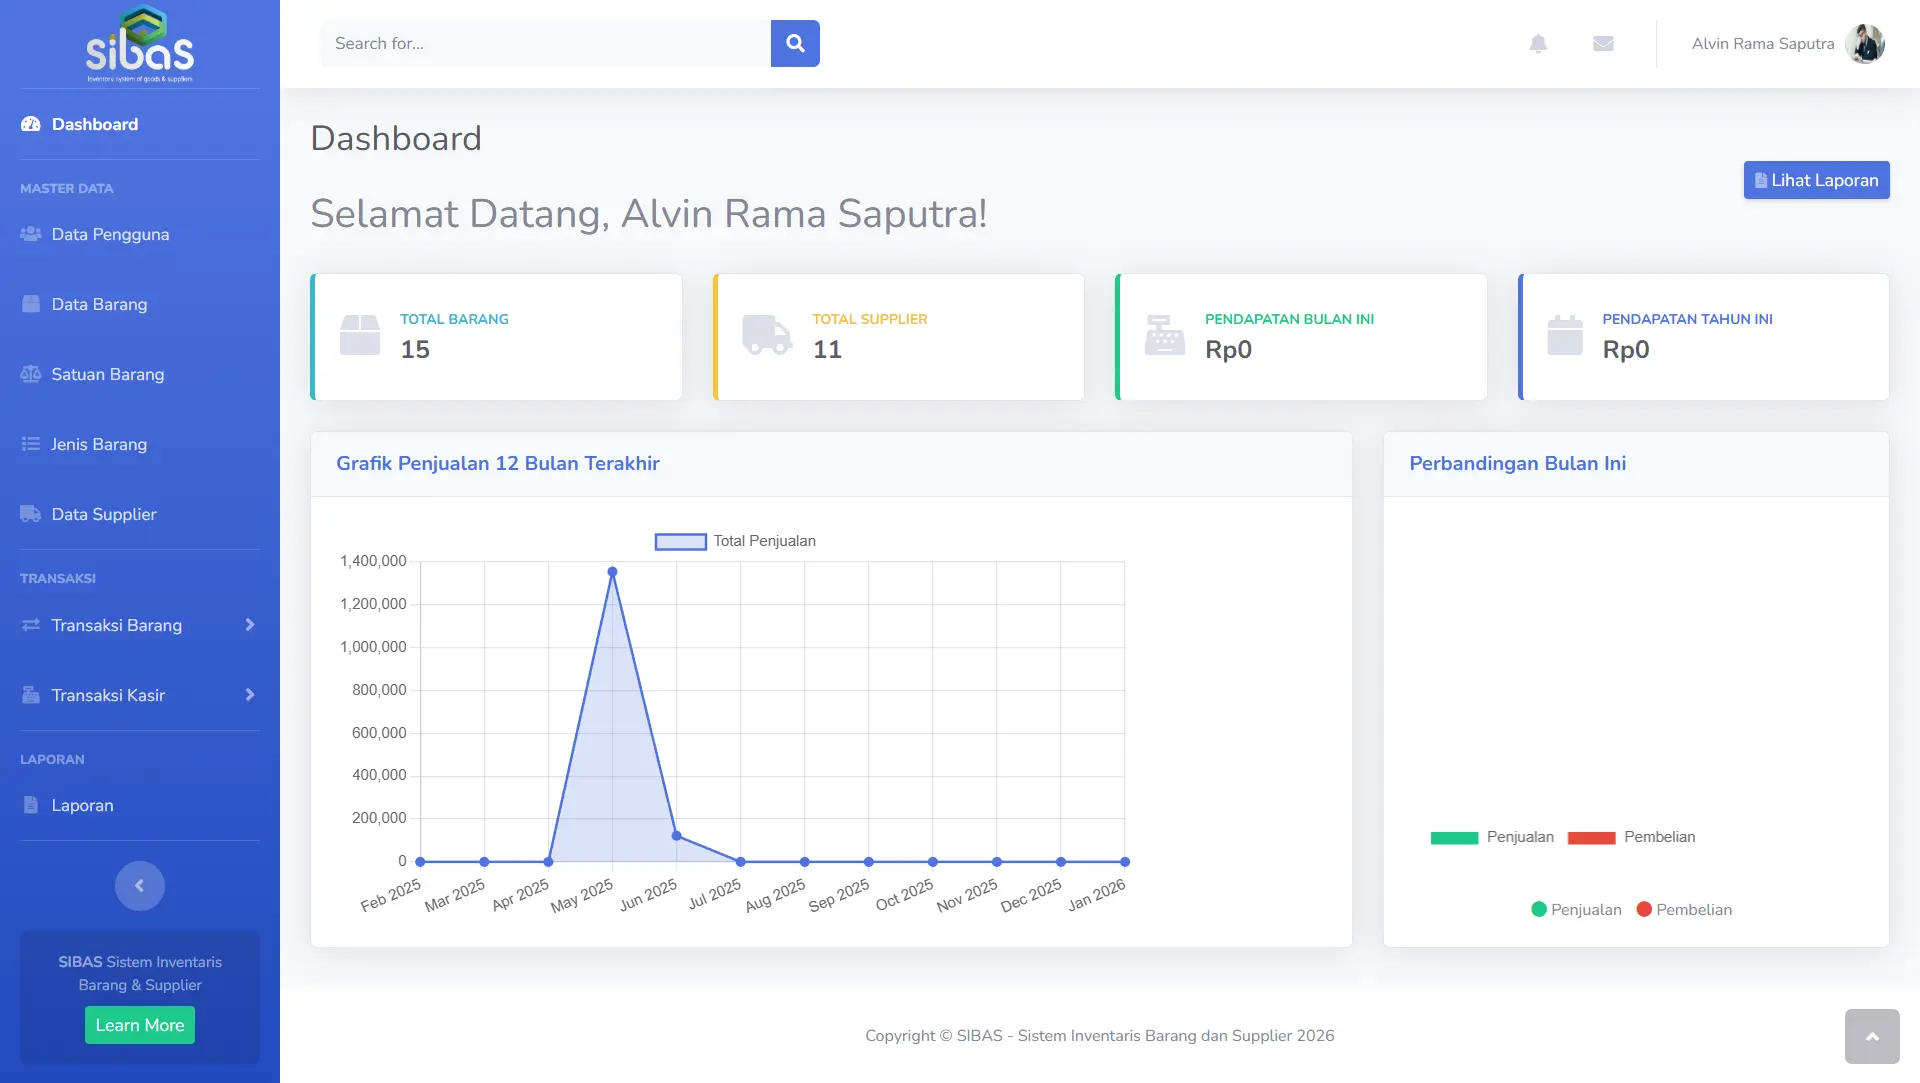Image resolution: width=1920 pixels, height=1083 pixels.
Task: Click the Search for input field
Action: pos(545,43)
